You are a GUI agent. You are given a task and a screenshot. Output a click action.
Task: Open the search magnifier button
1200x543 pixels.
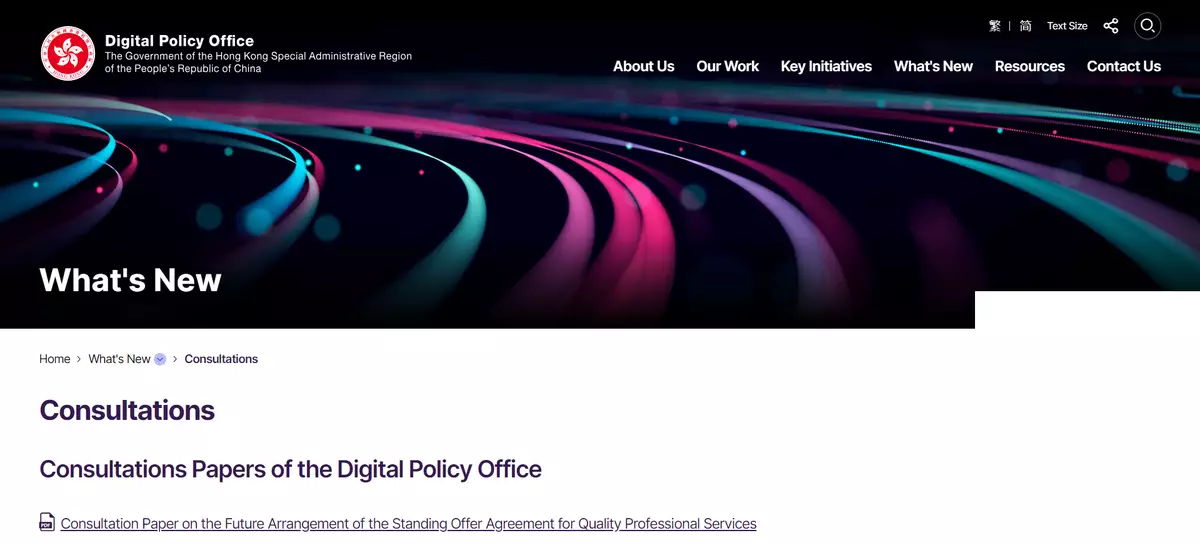[1147, 26]
